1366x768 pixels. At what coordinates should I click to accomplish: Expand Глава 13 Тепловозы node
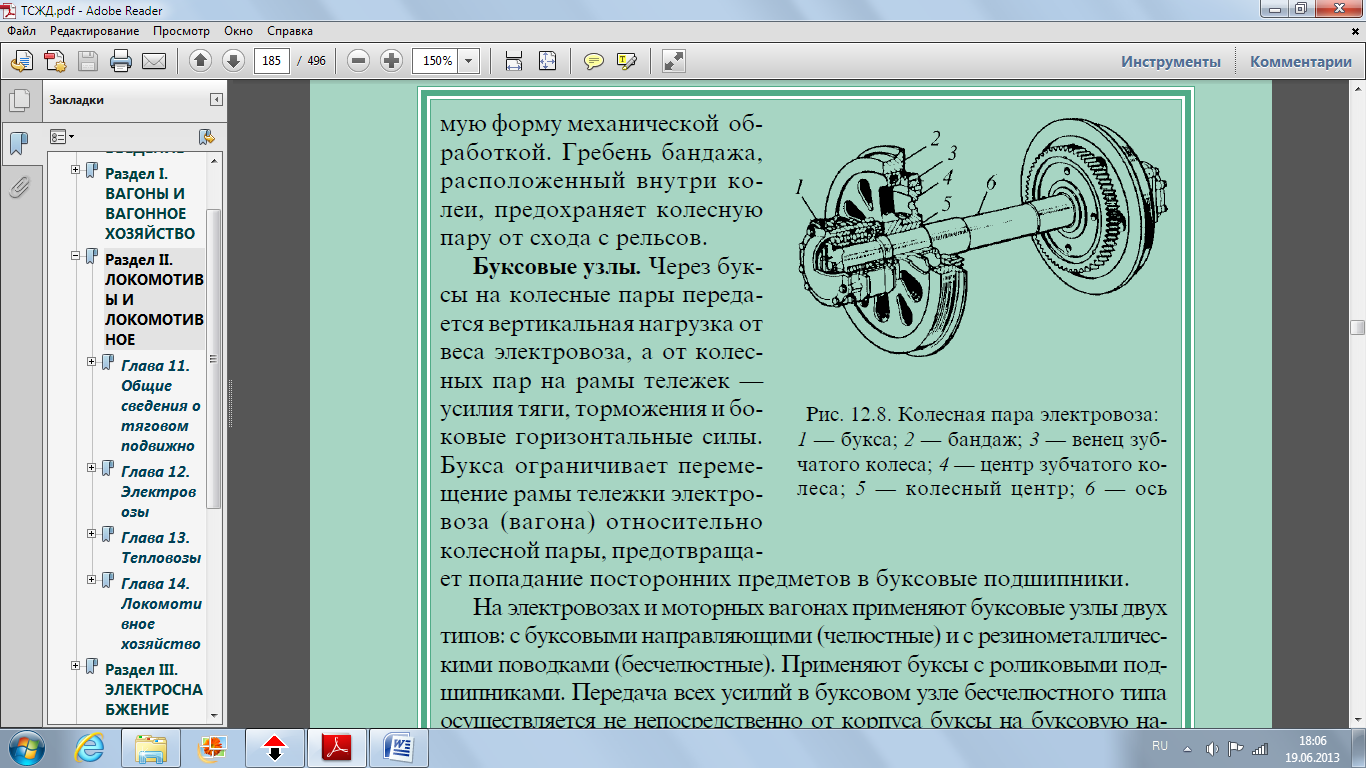[x=91, y=534]
